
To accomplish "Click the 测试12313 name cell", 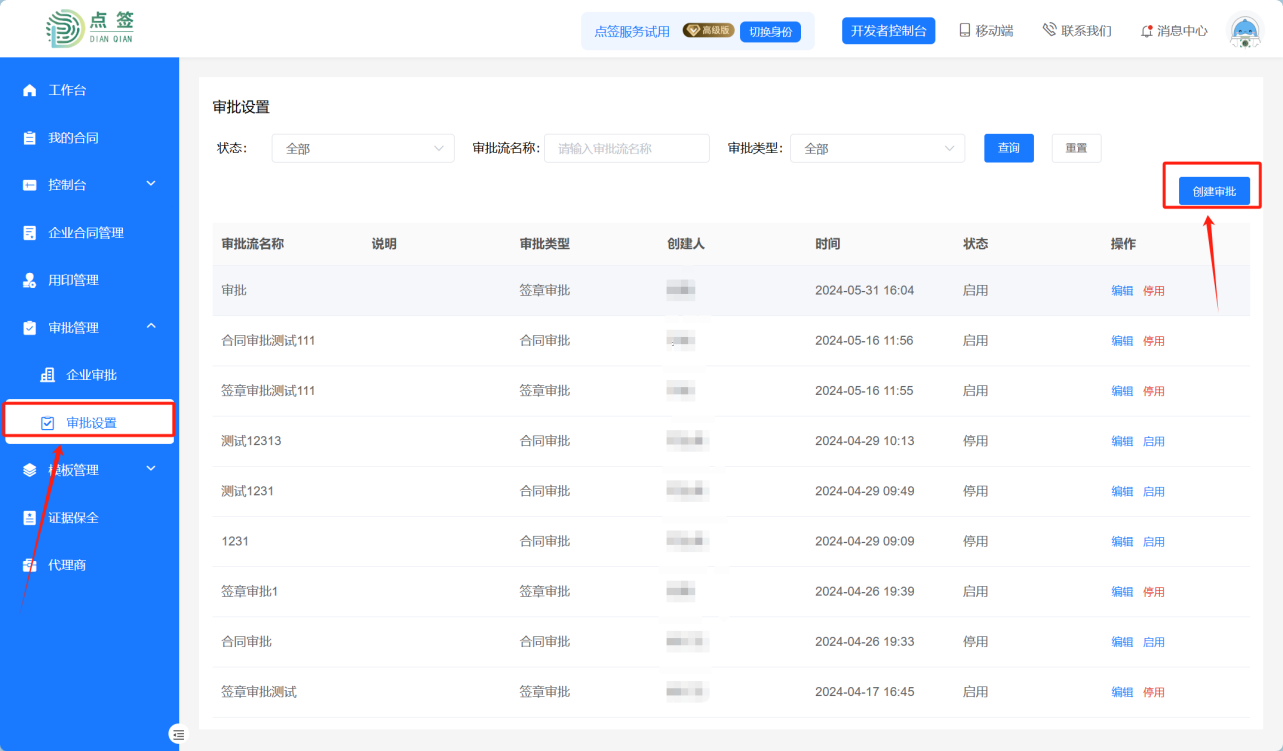I will click(x=251, y=441).
